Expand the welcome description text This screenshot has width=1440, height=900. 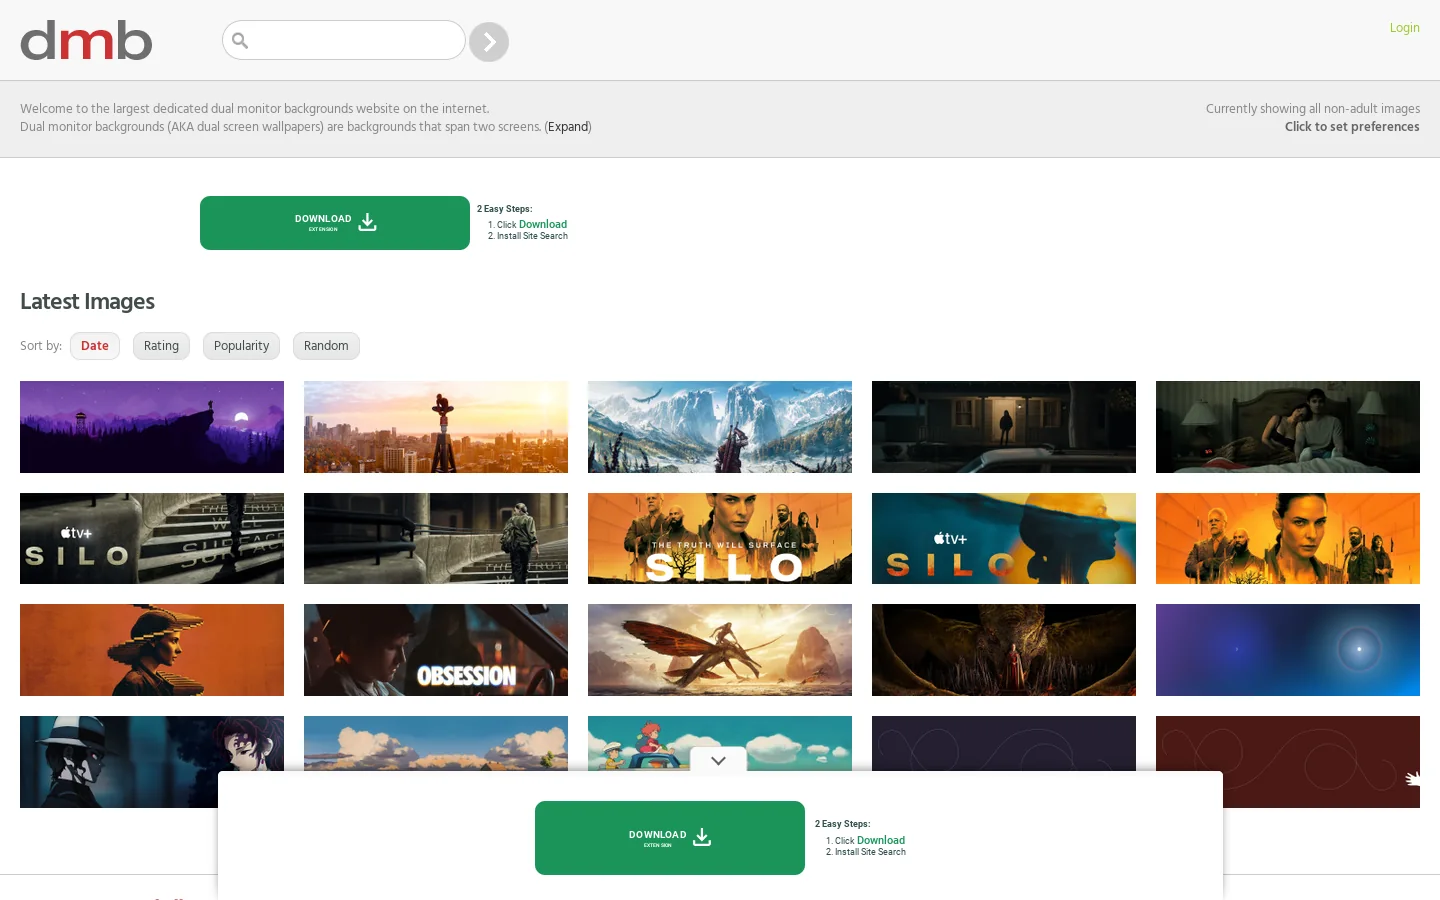[568, 127]
